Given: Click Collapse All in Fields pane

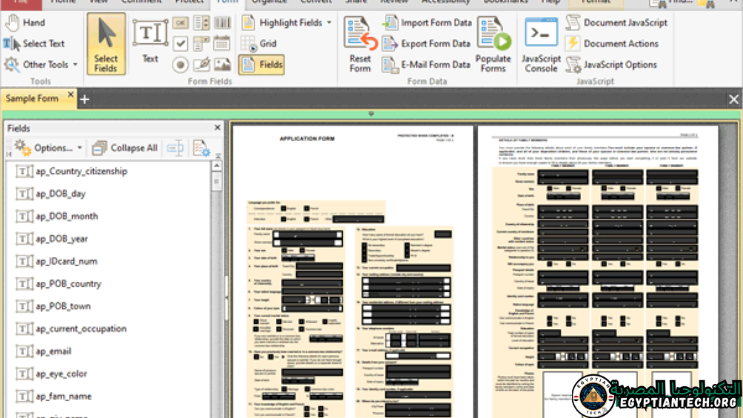Looking at the screenshot, I should click(x=125, y=148).
